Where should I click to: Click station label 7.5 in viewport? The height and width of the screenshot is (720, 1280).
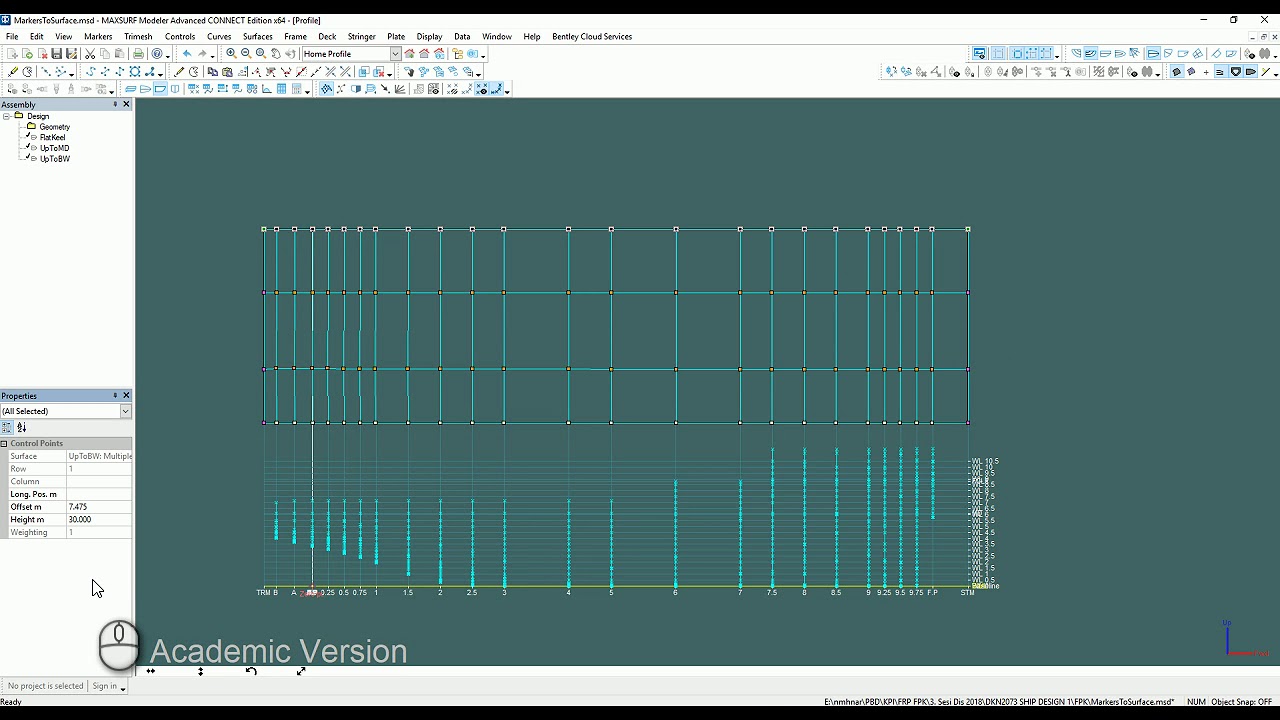771,593
